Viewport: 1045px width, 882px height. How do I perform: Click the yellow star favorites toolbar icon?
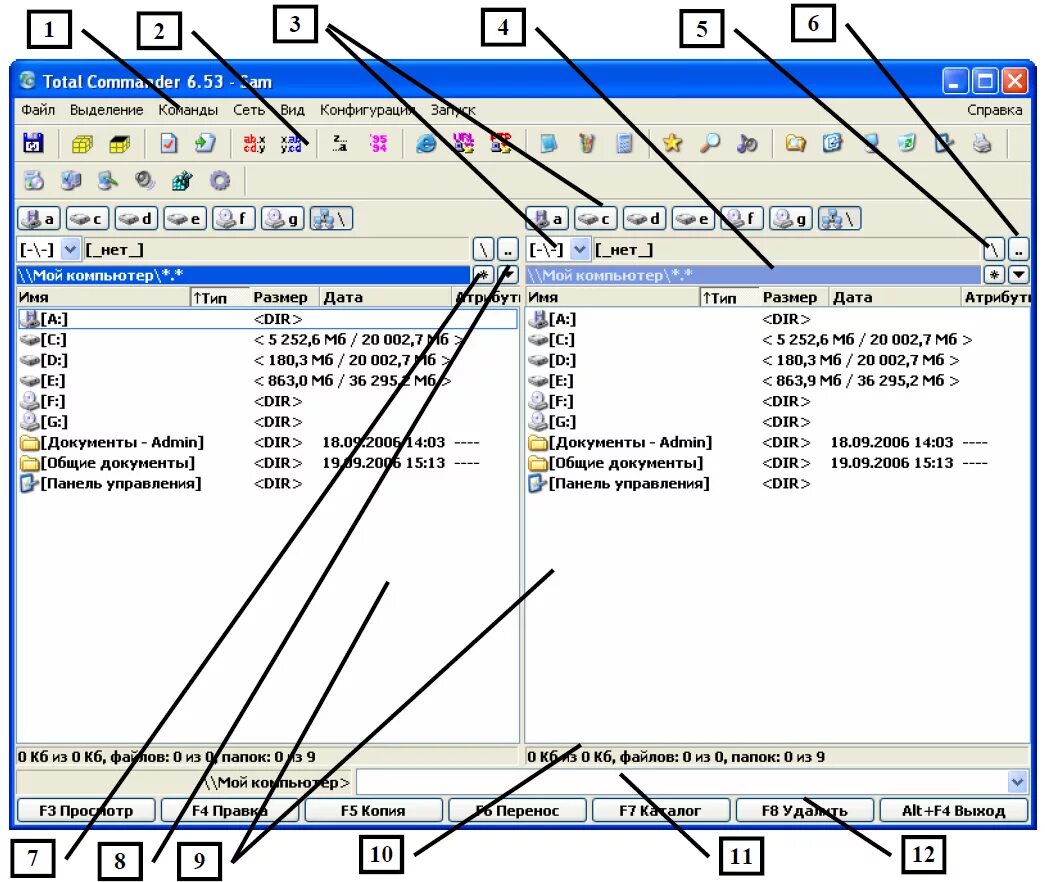[672, 143]
